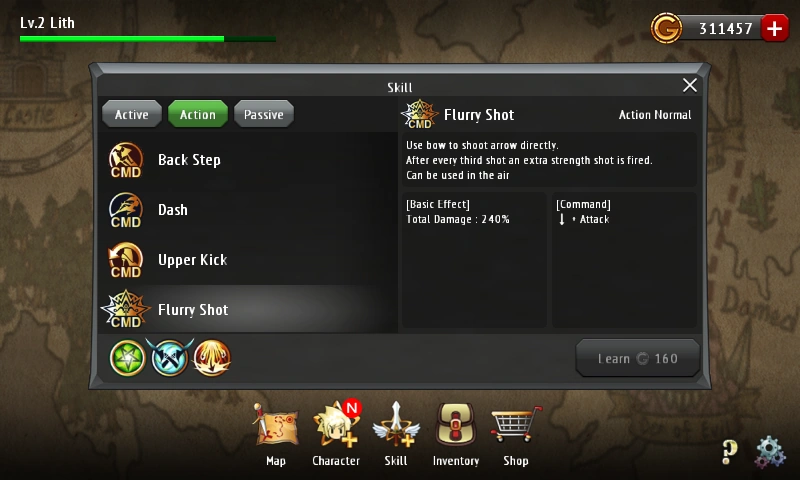Select the Back Step skill icon
Screen dimensions: 800x480
(x=126, y=160)
